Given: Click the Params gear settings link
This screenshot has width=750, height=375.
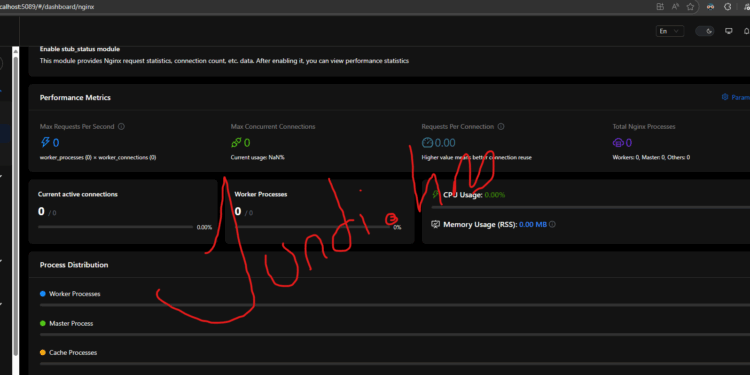Looking at the screenshot, I should (736, 97).
